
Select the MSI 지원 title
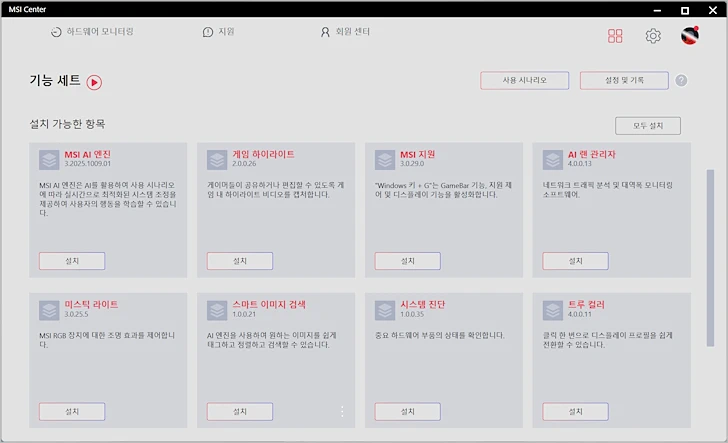click(417, 155)
